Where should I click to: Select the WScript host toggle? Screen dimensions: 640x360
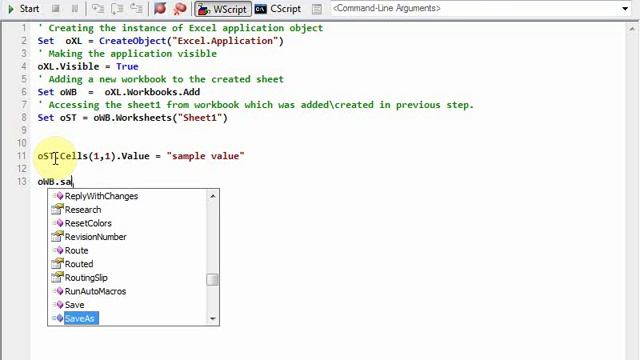[222, 9]
